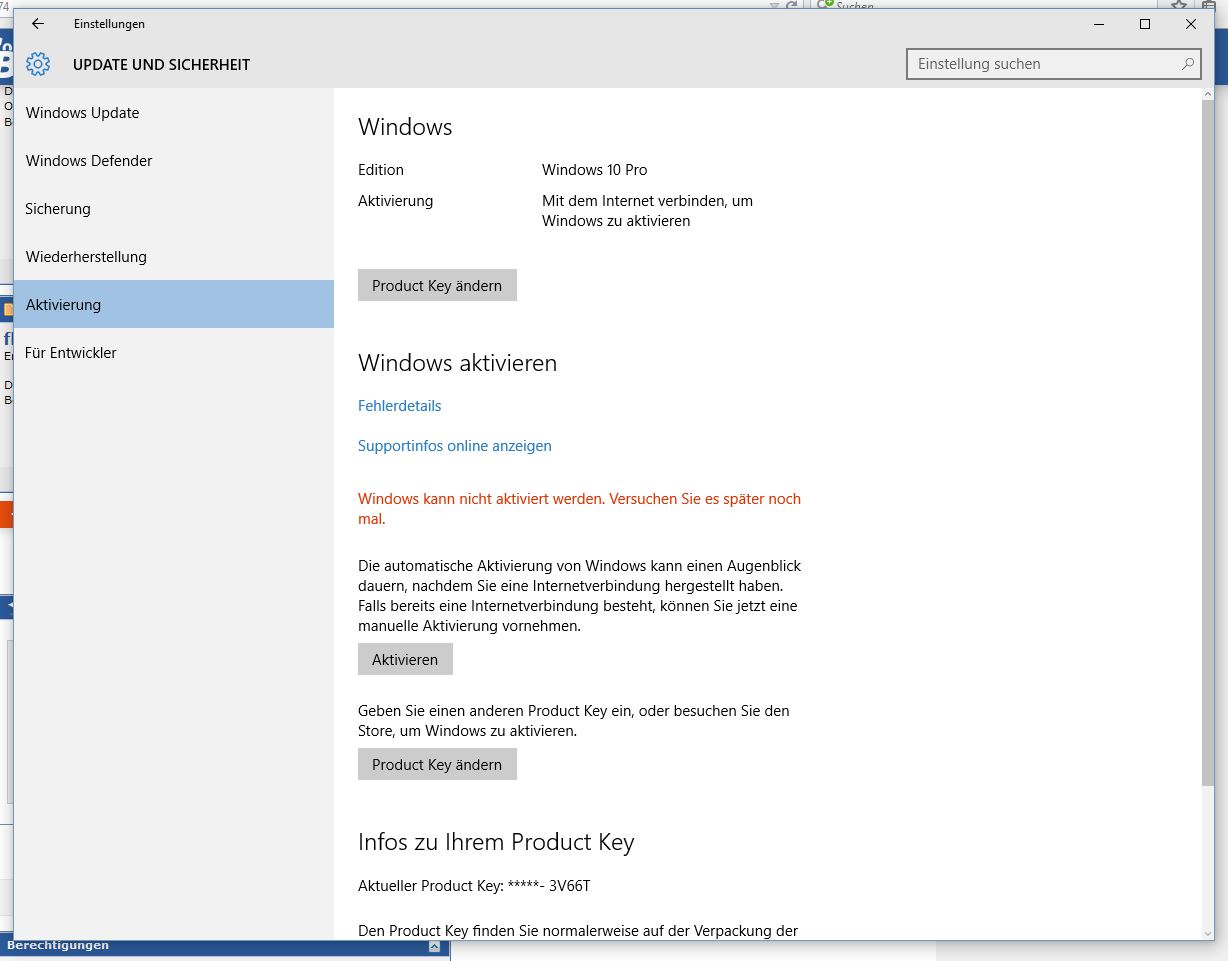Image resolution: width=1228 pixels, height=961 pixels.
Task: Open Supportinfos online anzeigen link
Action: click(x=455, y=446)
